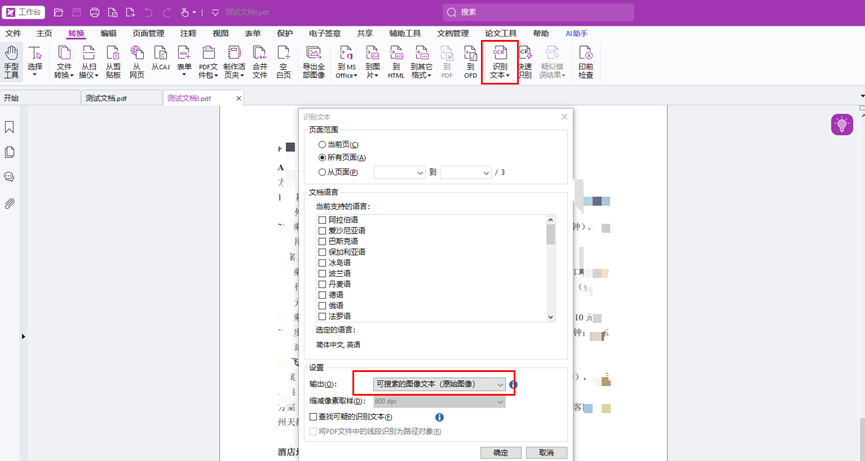Select the 手型工具 hand tool

(x=11, y=61)
